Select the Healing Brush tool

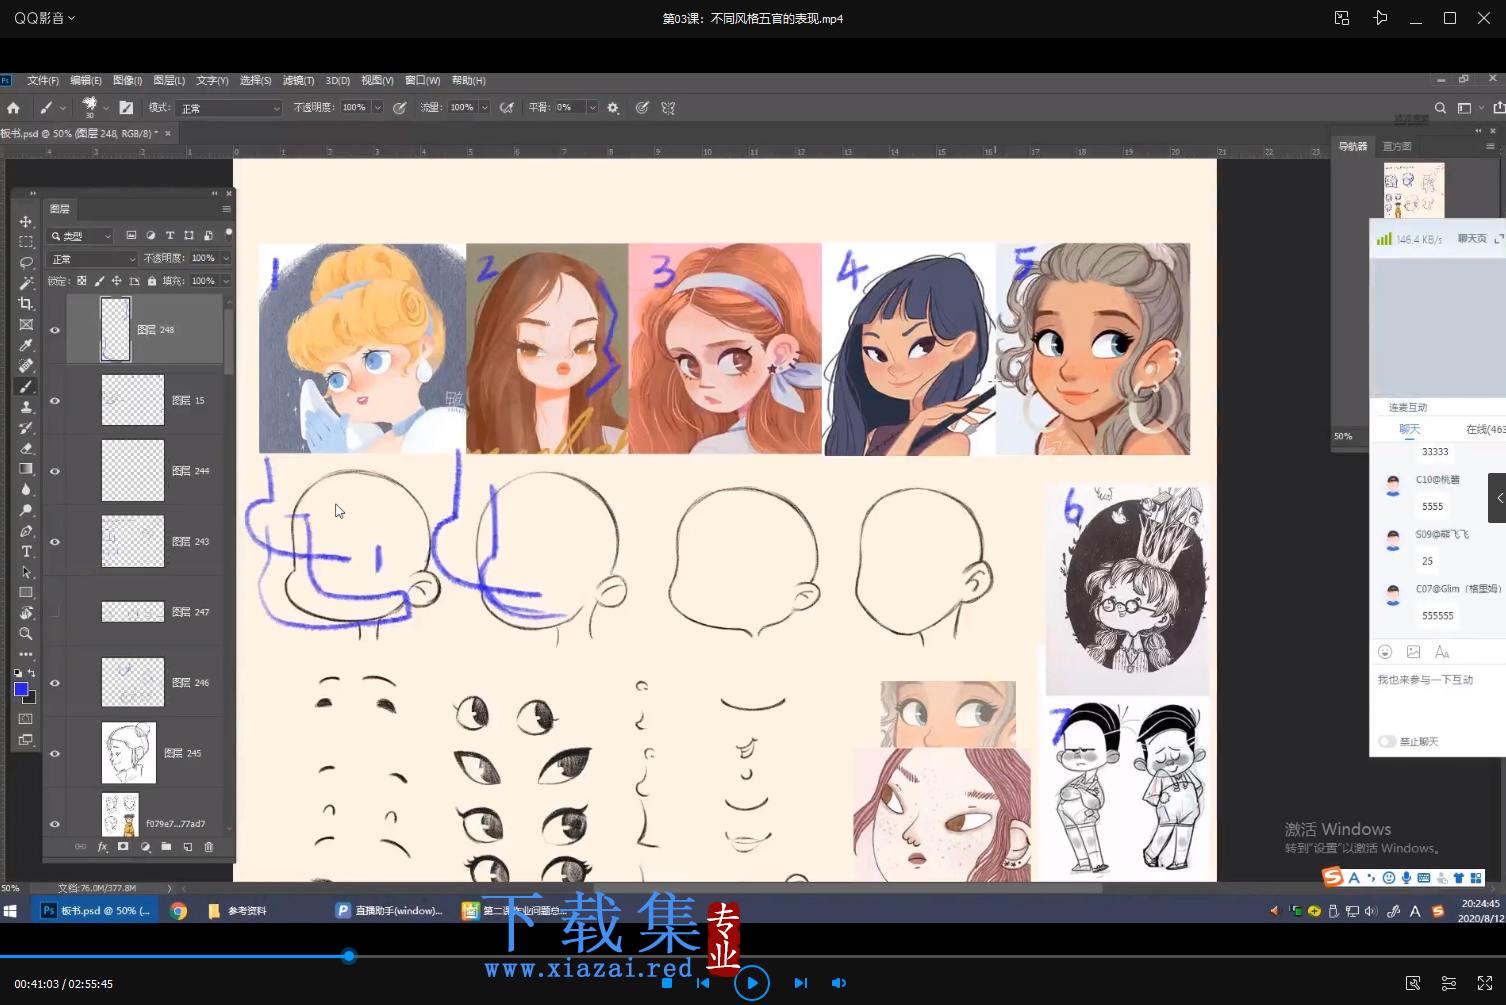[x=26, y=366]
